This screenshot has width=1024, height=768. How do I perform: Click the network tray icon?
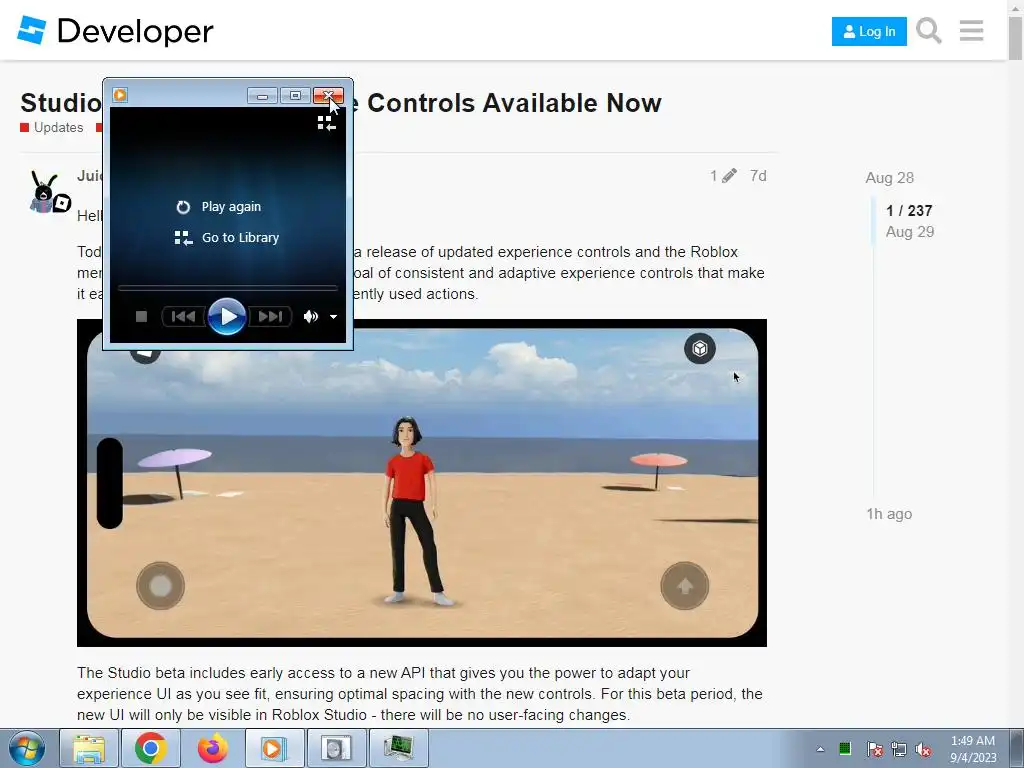[x=899, y=749]
